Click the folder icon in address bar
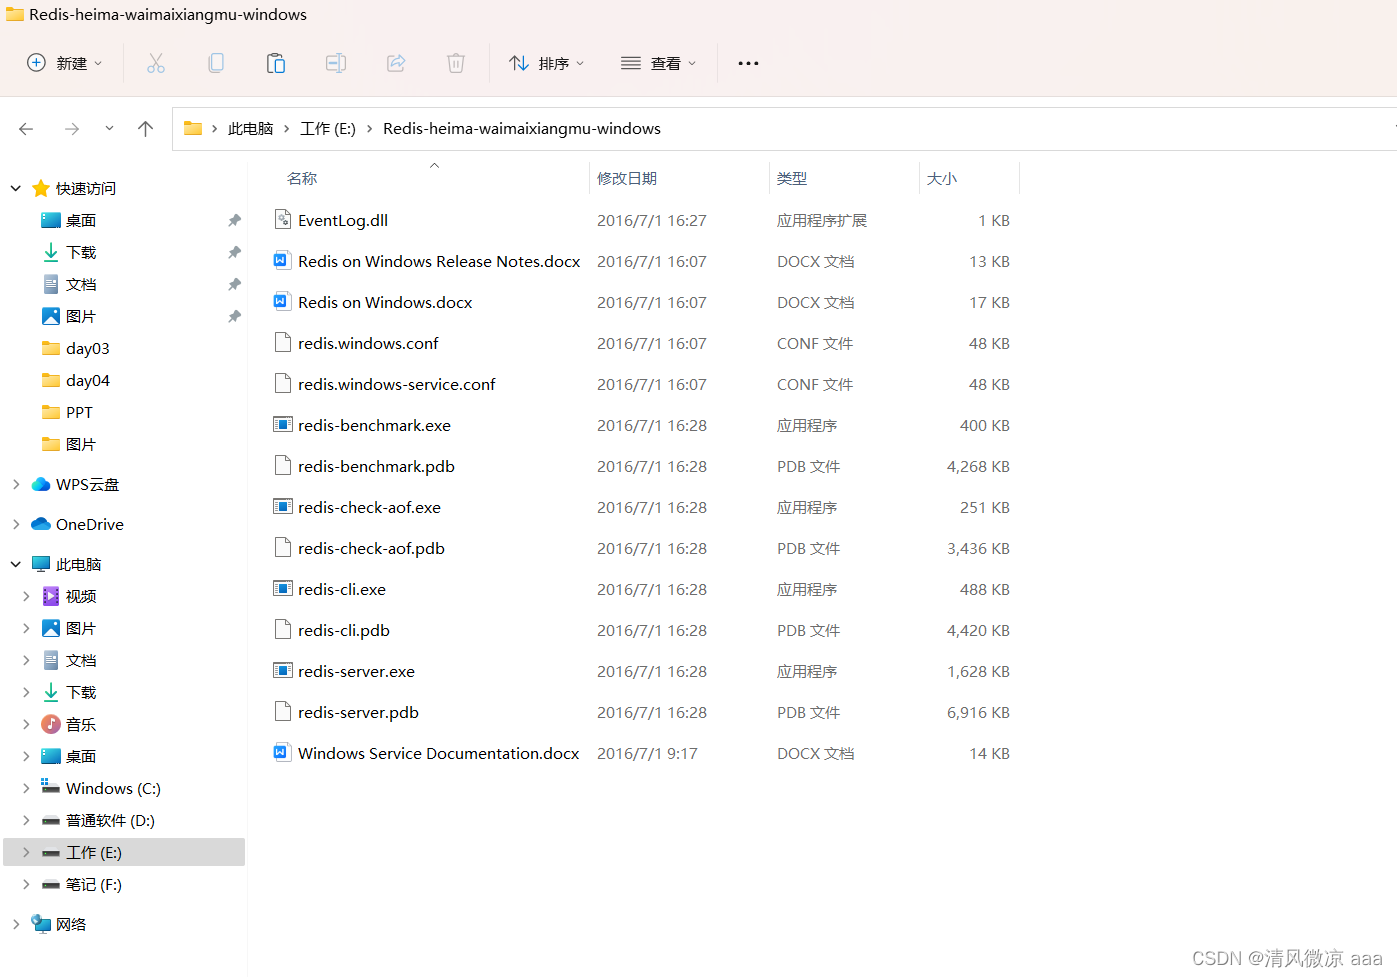Screen dimensions: 1397x977 click(193, 128)
